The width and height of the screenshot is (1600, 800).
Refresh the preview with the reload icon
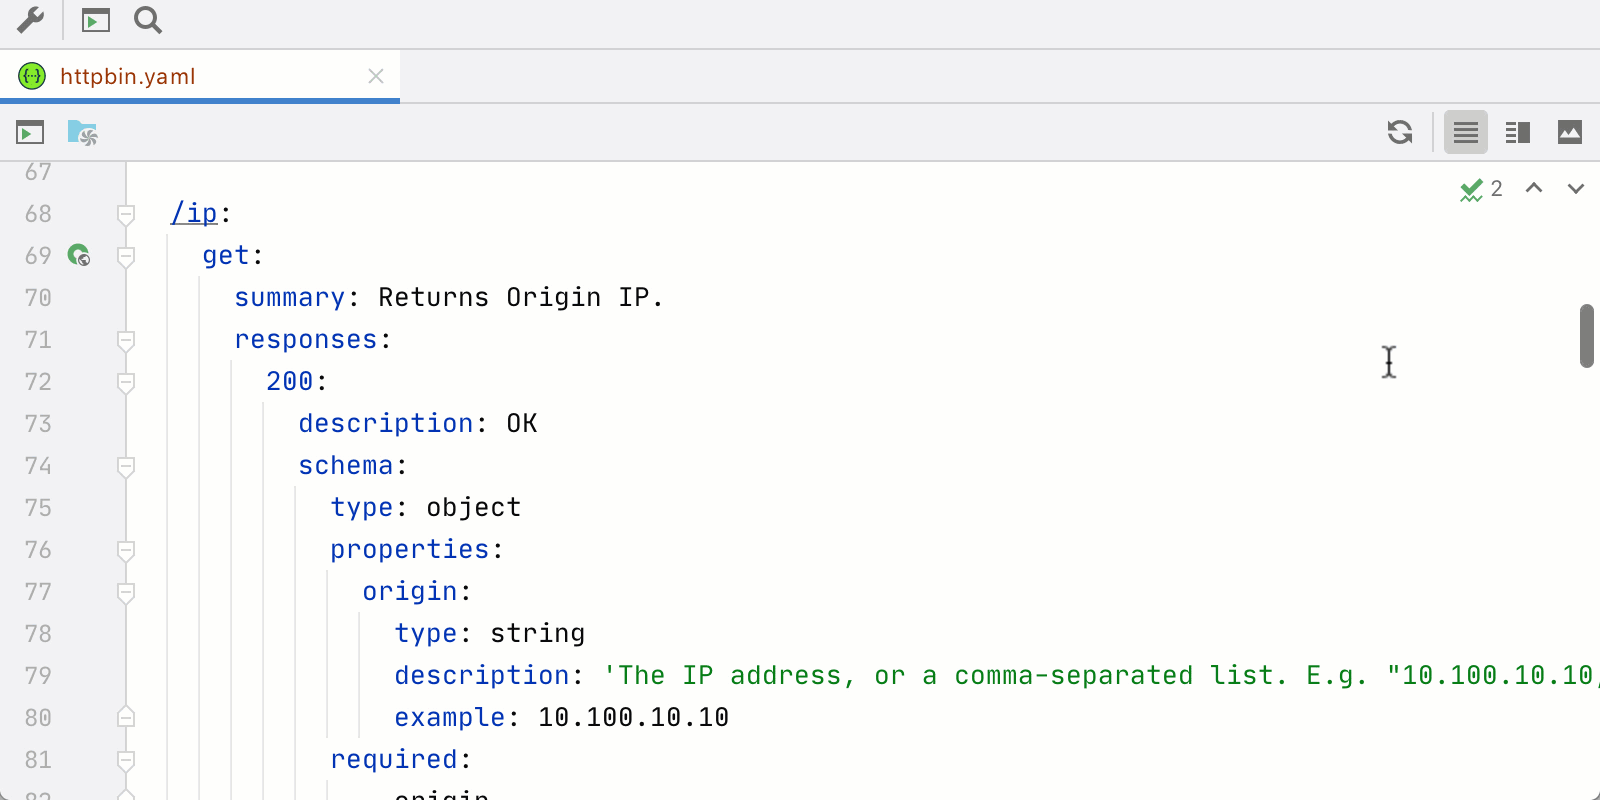tap(1400, 132)
